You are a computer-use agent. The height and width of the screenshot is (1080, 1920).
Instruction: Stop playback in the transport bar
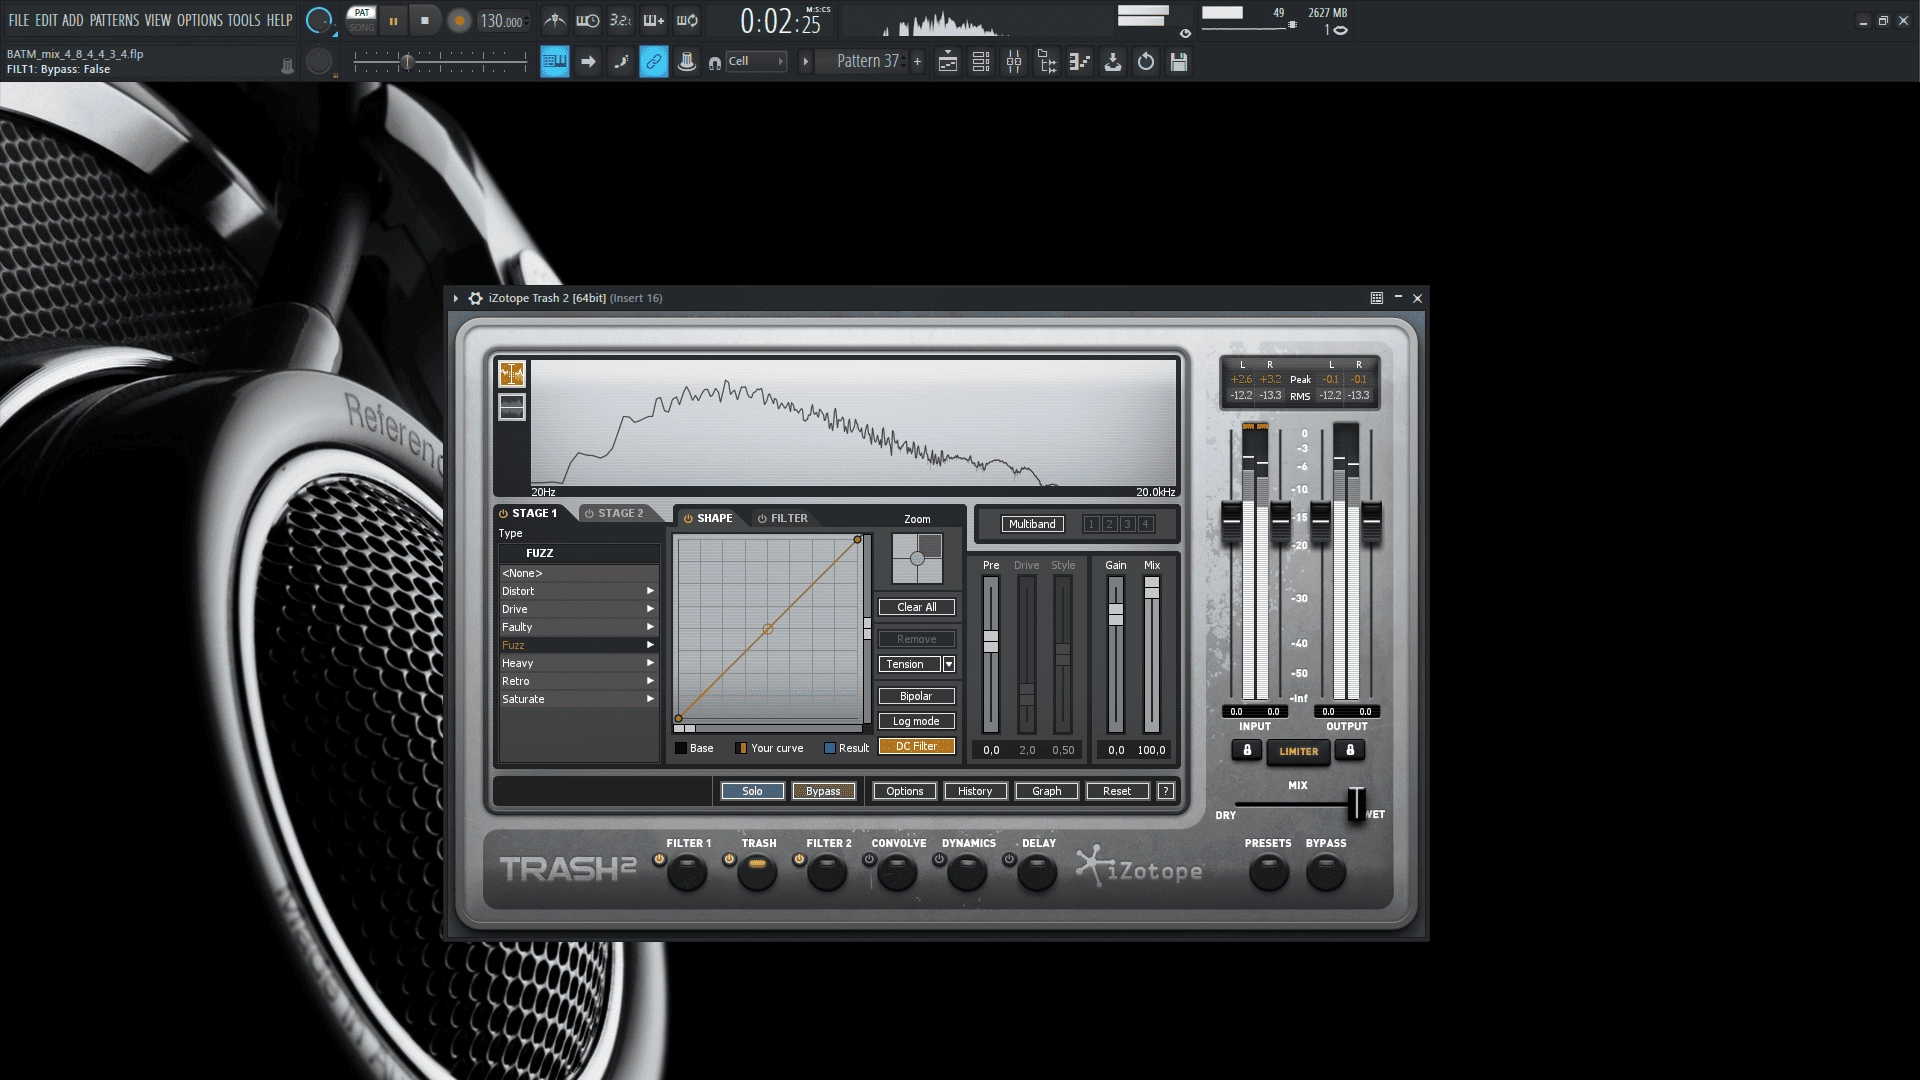pos(425,20)
